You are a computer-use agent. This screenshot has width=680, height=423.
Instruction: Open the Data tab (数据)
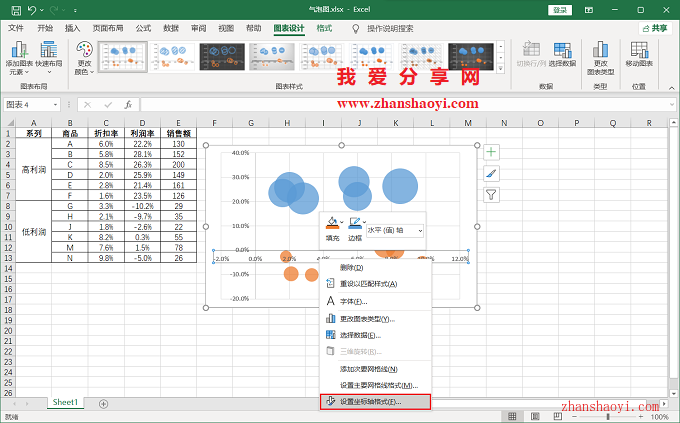click(171, 28)
